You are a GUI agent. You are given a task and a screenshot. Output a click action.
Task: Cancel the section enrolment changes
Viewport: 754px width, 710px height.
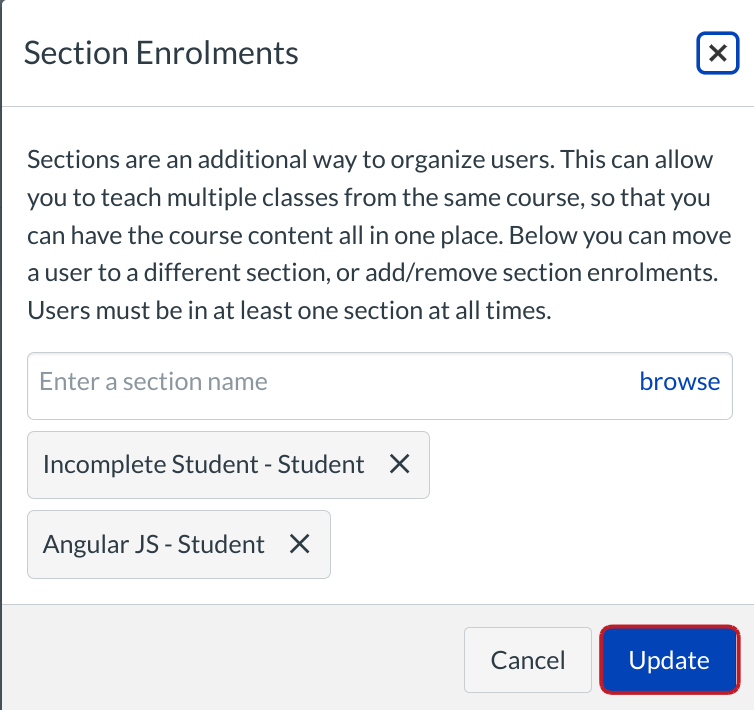[x=527, y=660]
